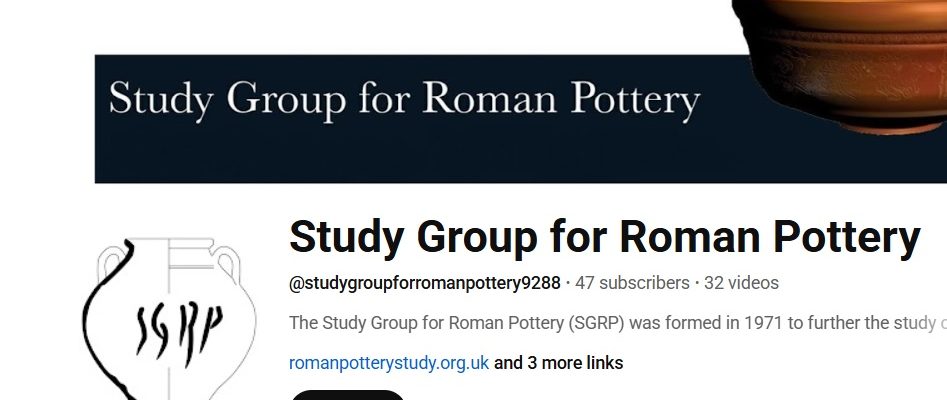
Task: Click the @studygroupforromanpottery9288 handle
Action: coord(425,283)
